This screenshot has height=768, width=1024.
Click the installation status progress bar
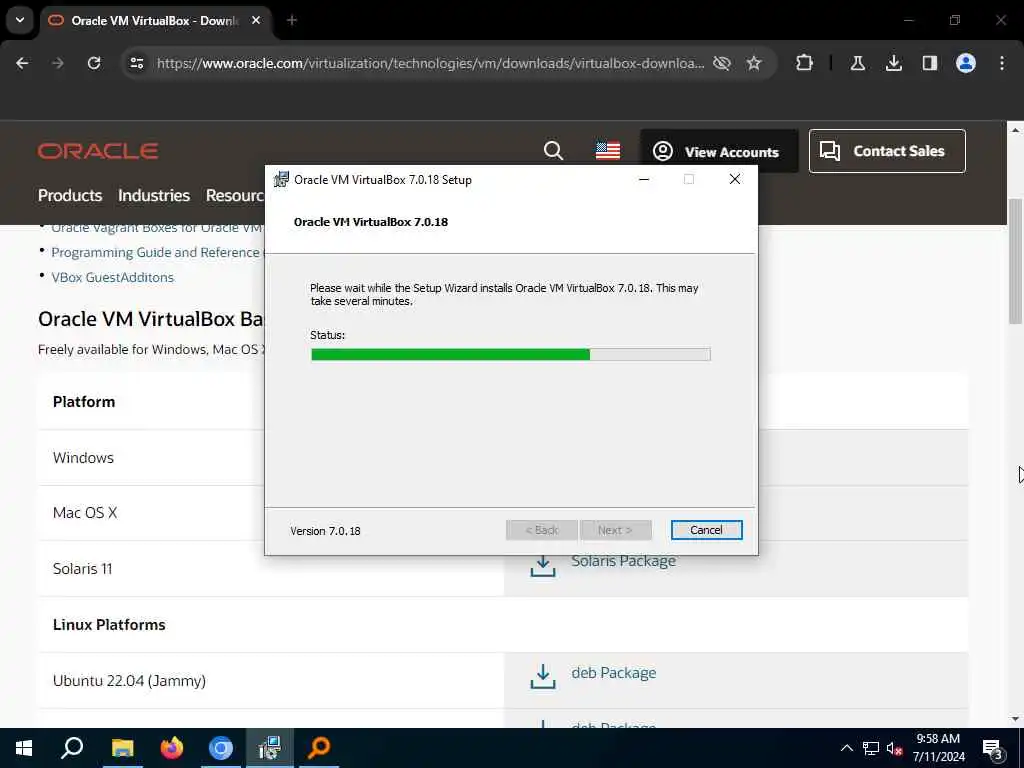point(510,354)
